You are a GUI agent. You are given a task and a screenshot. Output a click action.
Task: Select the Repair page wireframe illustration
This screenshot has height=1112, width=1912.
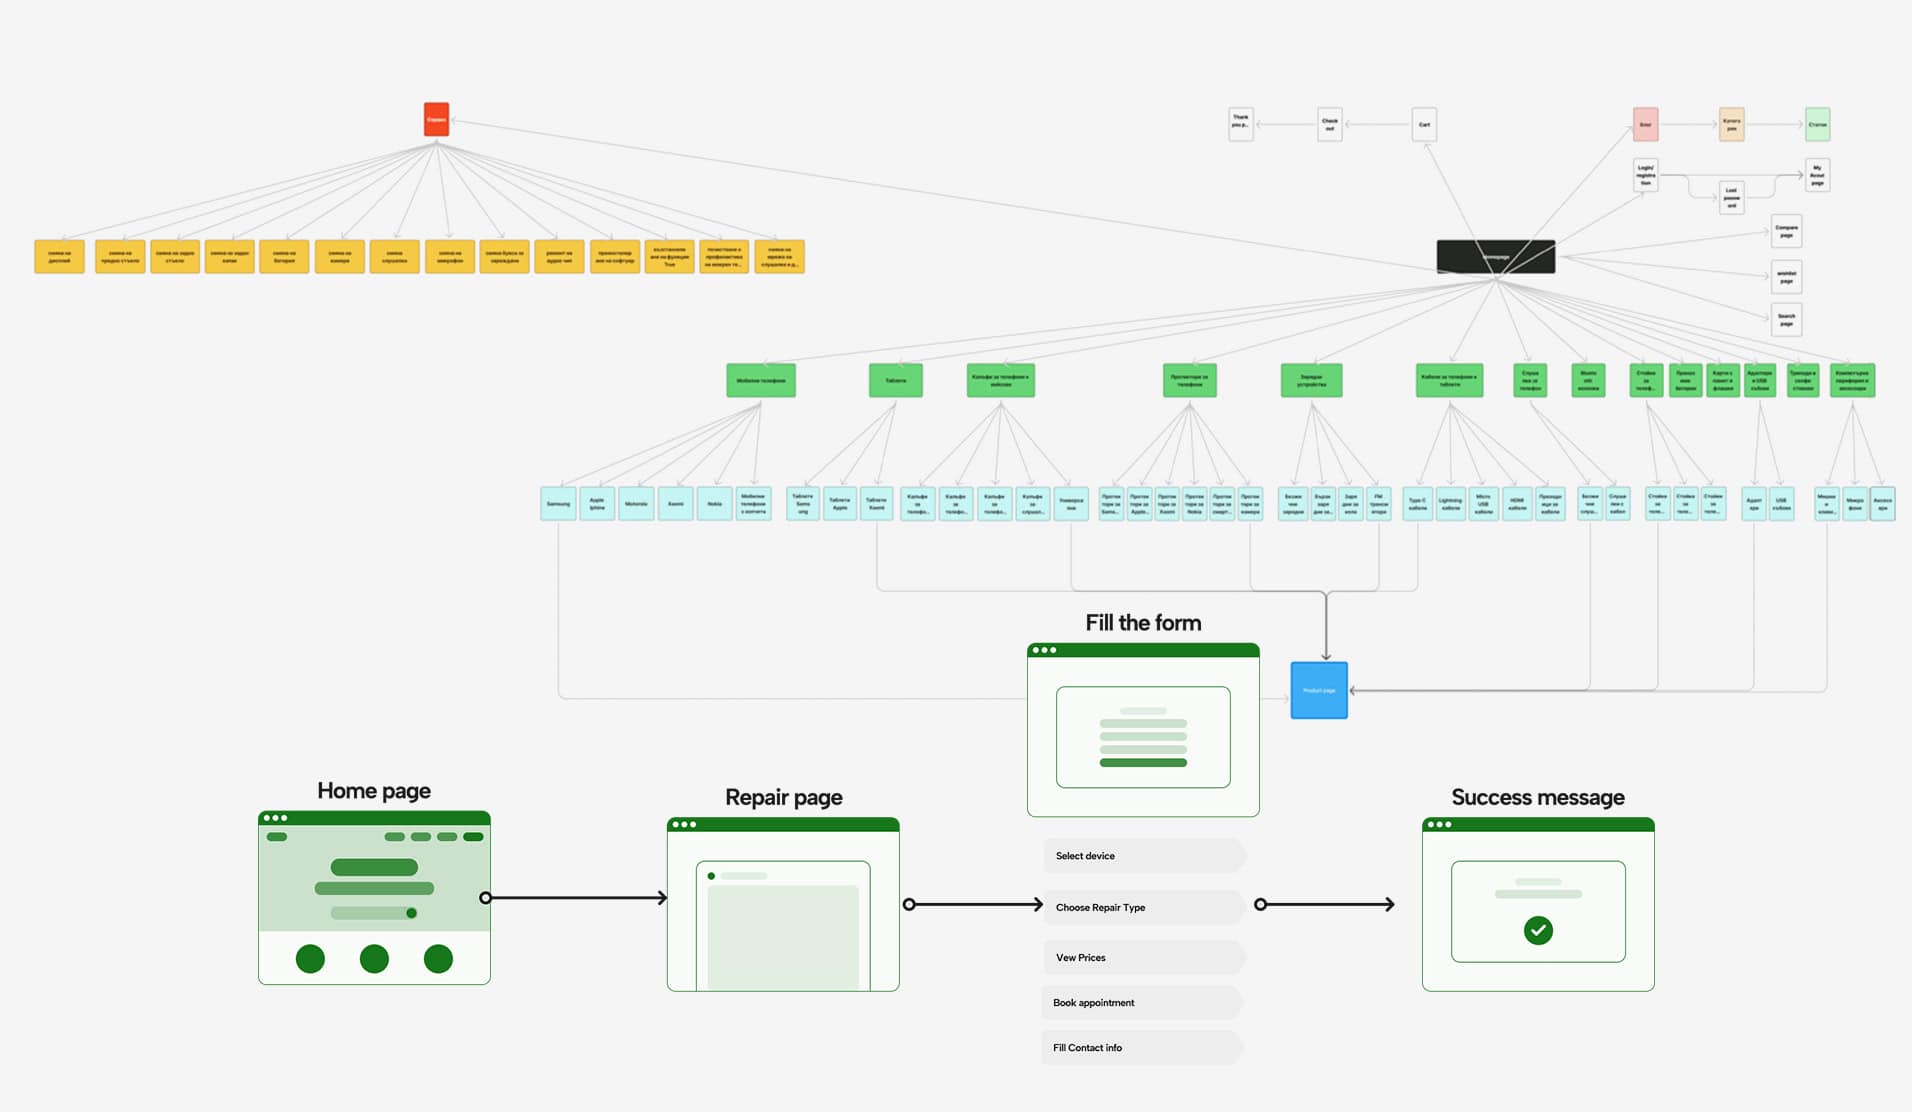pos(783,904)
